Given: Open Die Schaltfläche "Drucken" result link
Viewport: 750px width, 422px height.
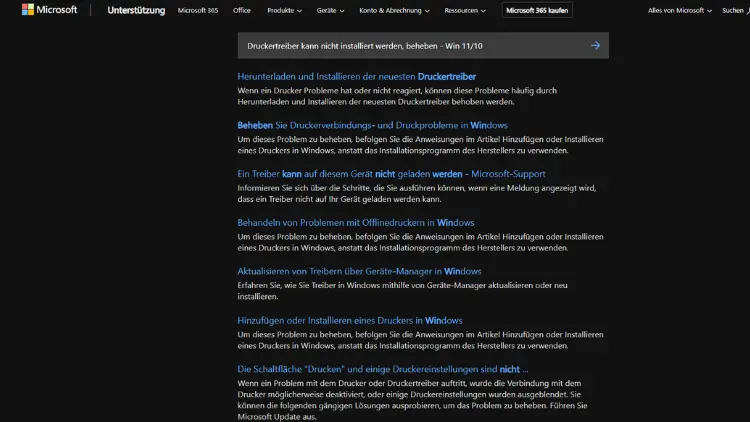Looking at the screenshot, I should tap(383, 369).
